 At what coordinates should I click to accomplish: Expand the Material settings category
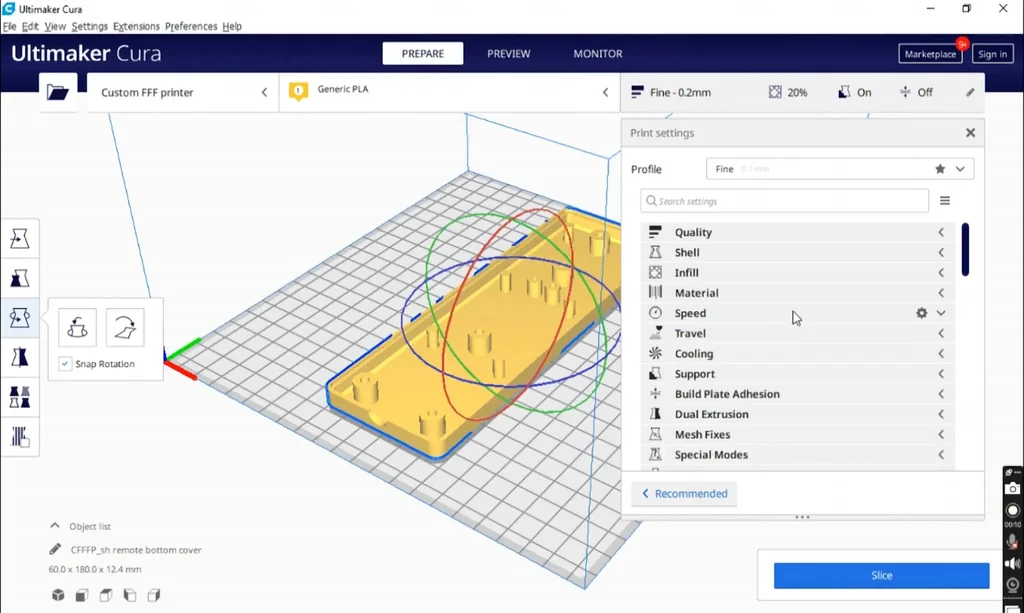click(797, 292)
